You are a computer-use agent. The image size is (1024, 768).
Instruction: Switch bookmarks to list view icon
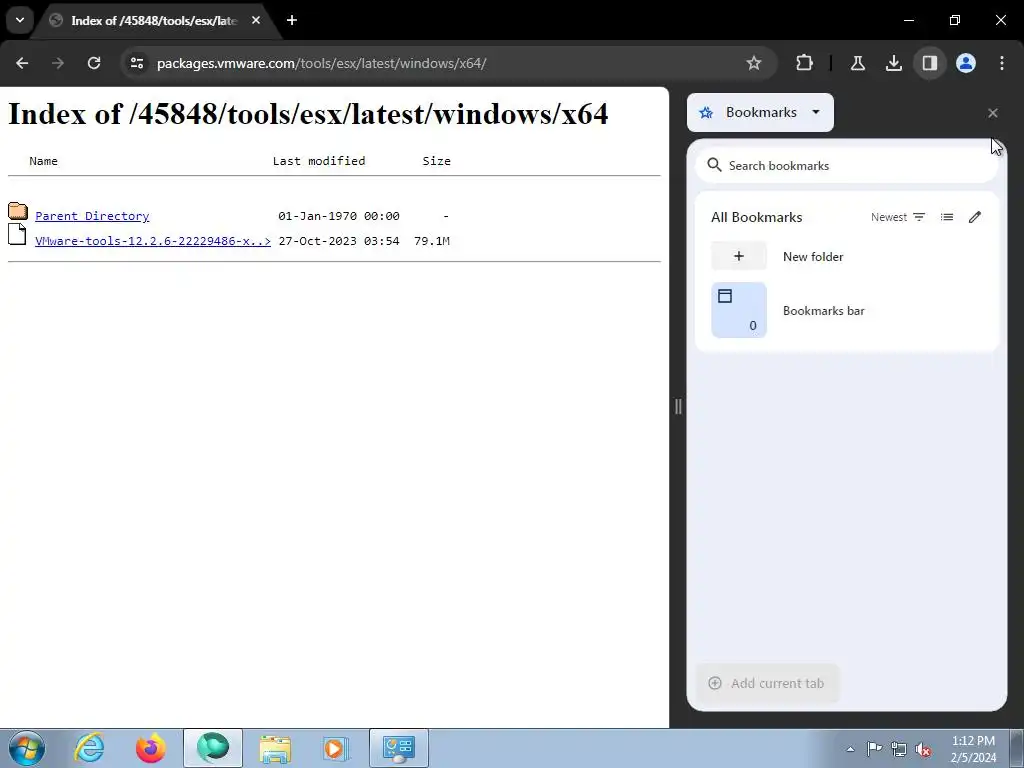(947, 217)
